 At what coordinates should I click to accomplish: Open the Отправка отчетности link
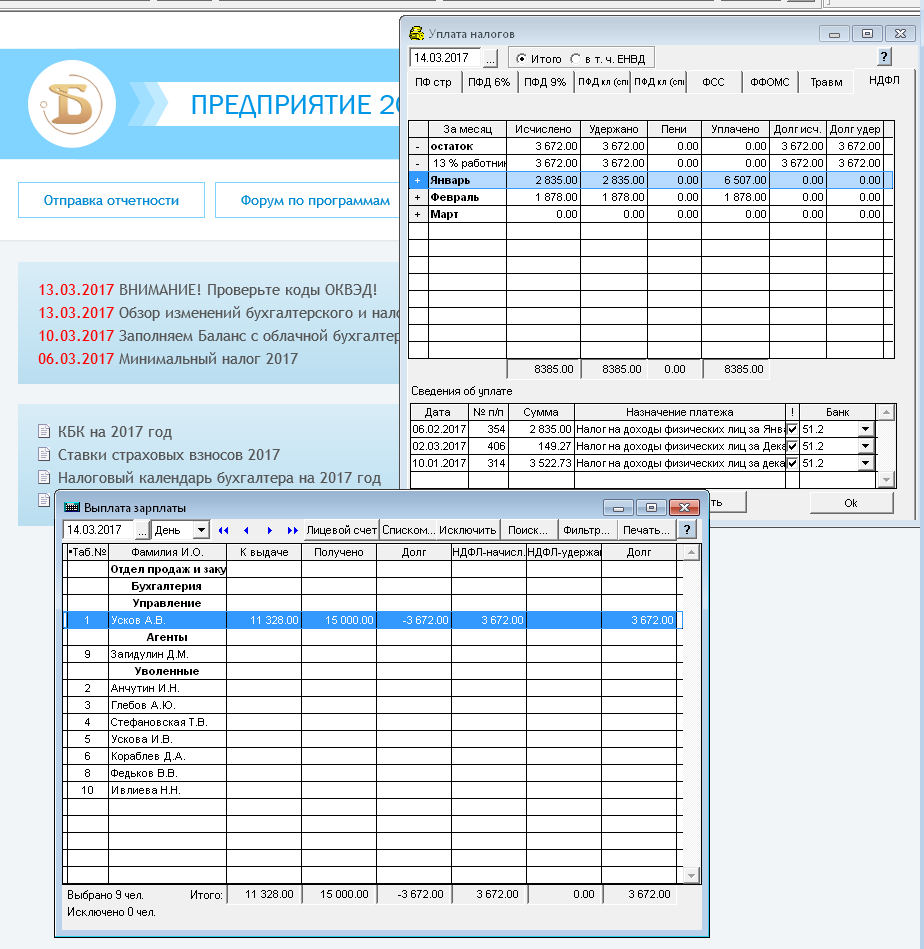[111, 200]
